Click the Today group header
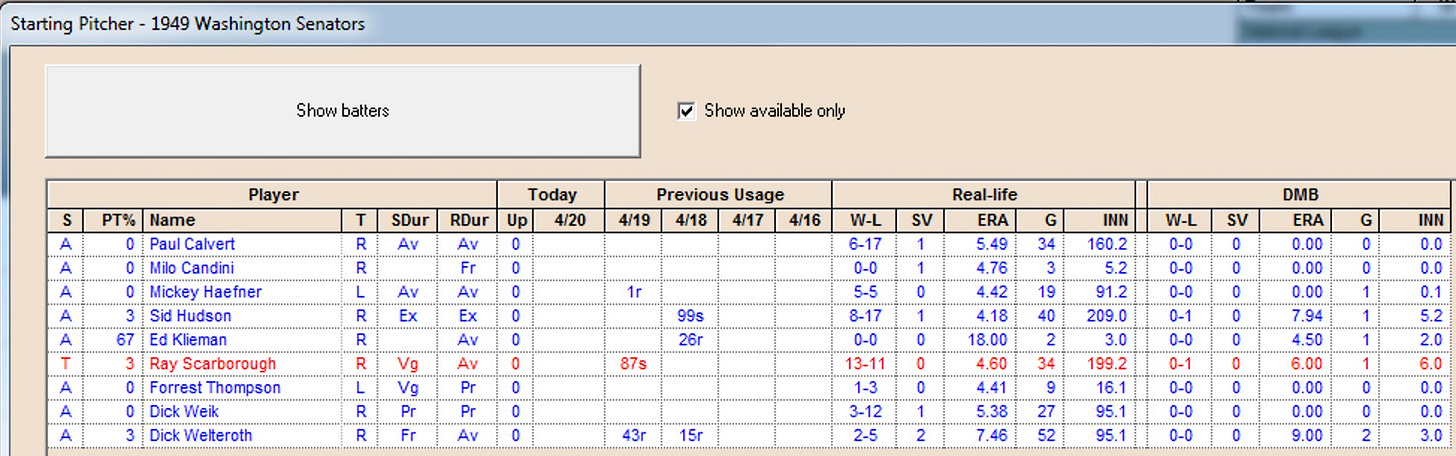 click(x=552, y=195)
